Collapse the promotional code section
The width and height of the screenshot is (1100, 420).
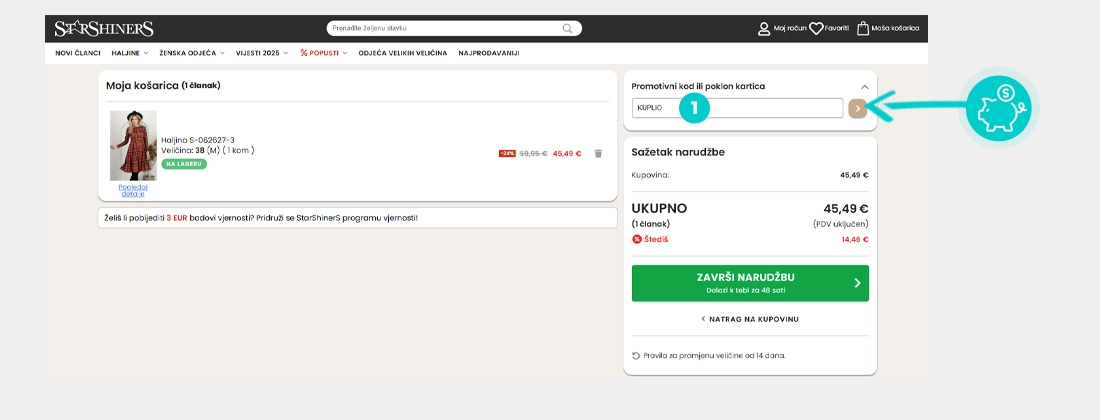[x=864, y=87]
